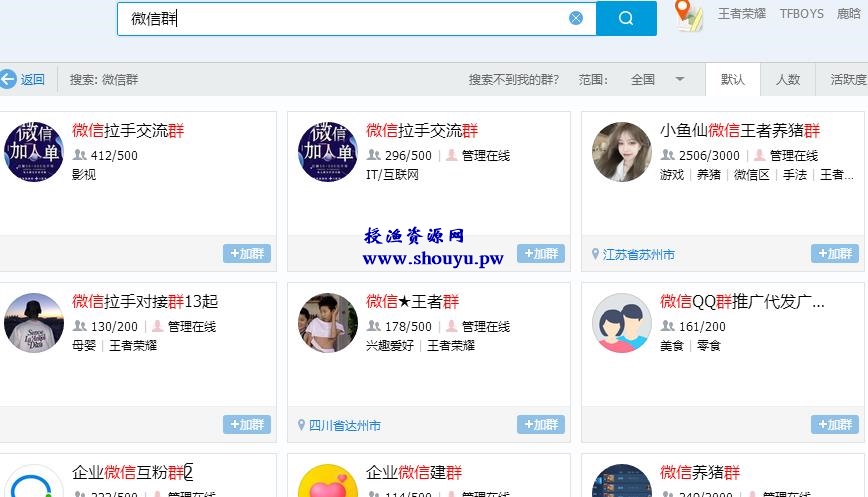Click the 微信区 tag
Screen dimensions: 868x497
(751, 174)
